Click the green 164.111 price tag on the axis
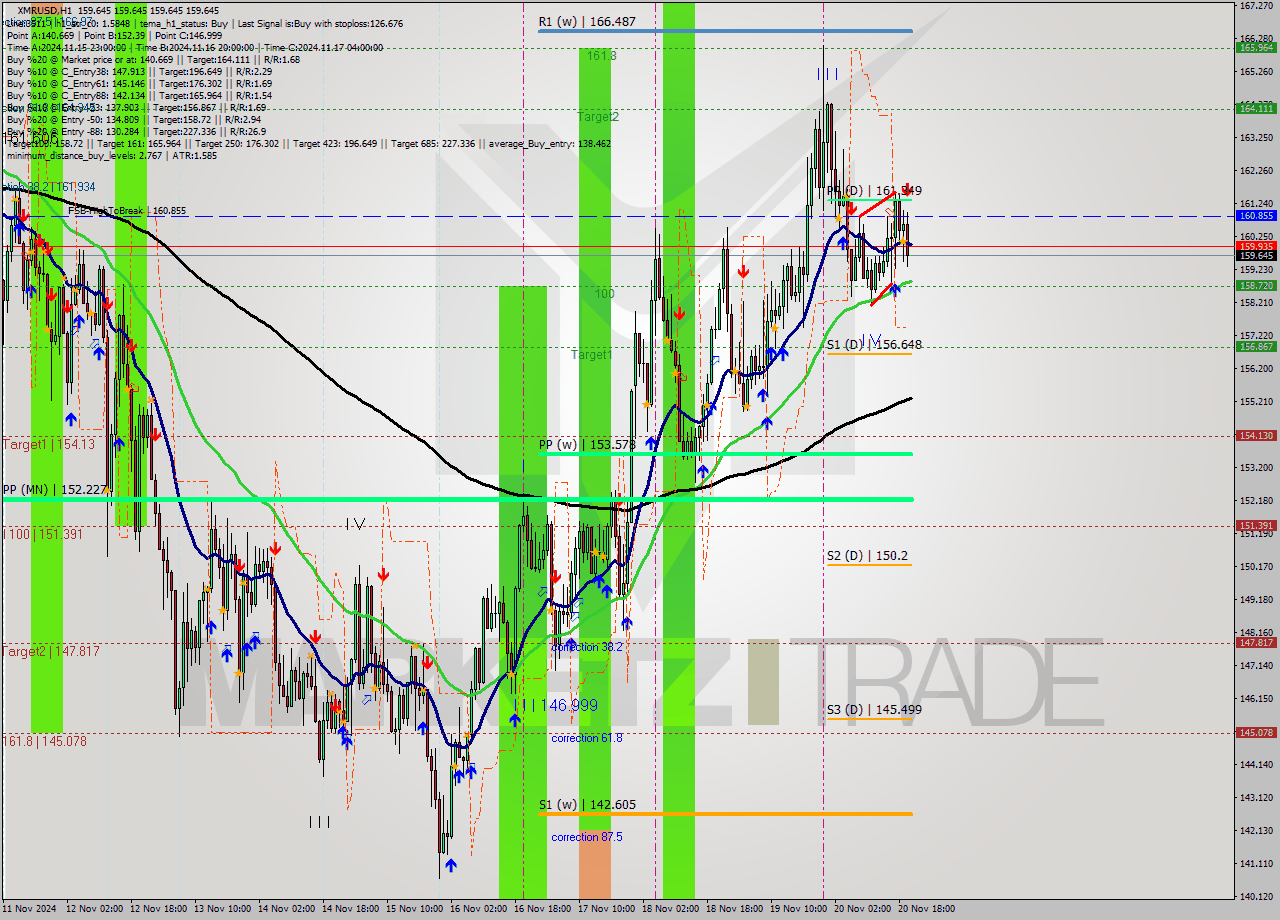Viewport: 1280px width, 920px height. [1256, 108]
